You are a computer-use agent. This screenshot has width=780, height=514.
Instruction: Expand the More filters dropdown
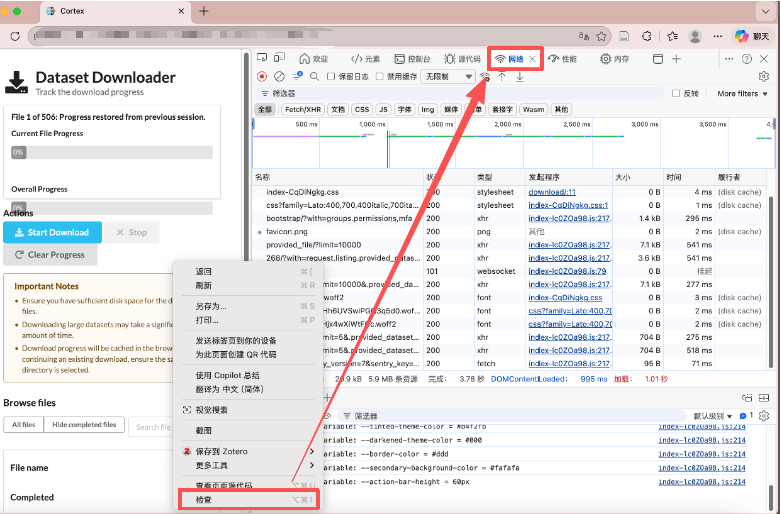(742, 93)
